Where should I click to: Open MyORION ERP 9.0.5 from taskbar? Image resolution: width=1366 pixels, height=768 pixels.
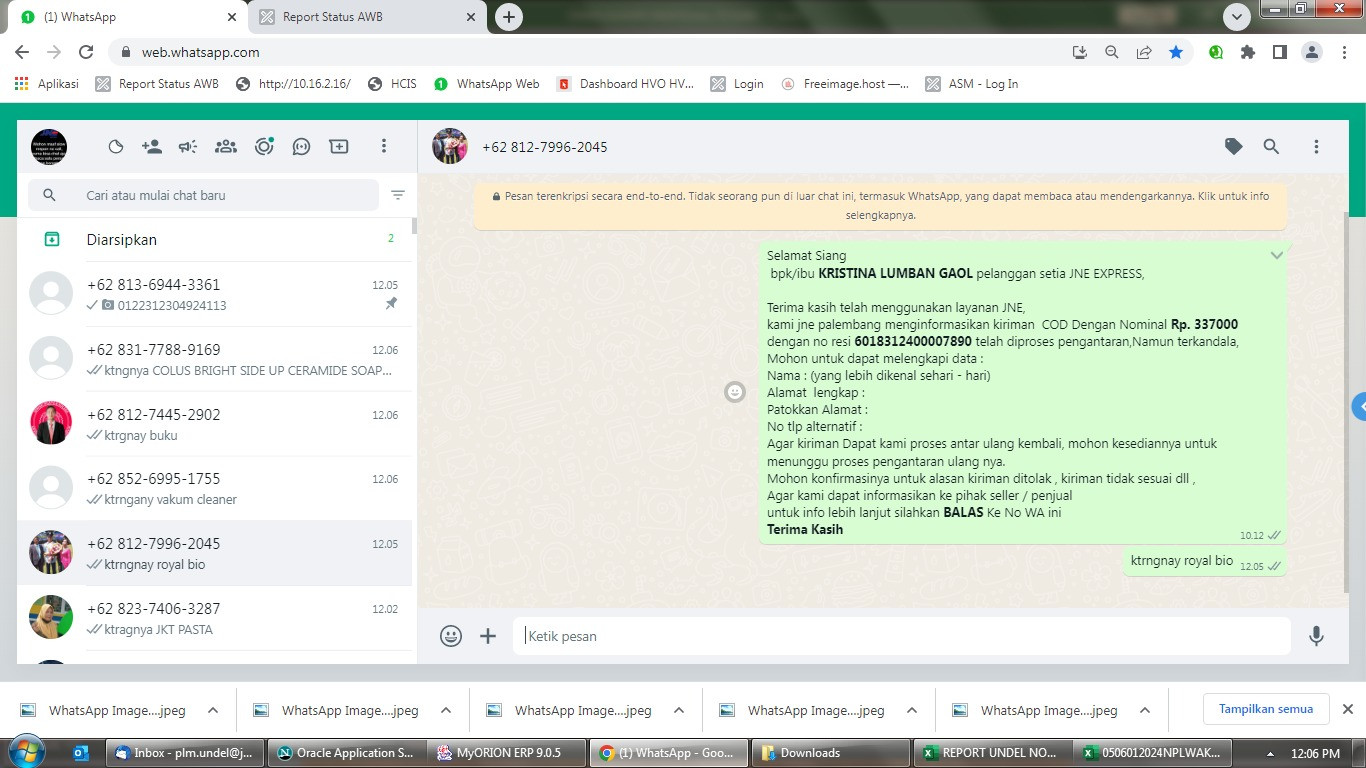[507, 753]
